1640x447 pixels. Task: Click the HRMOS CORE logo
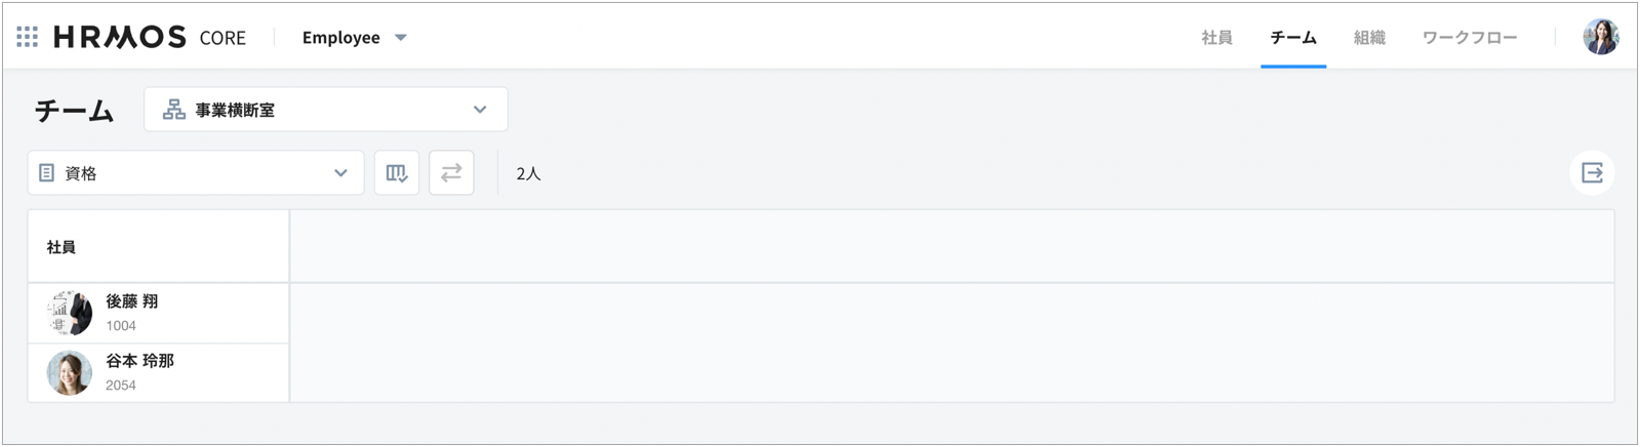150,37
